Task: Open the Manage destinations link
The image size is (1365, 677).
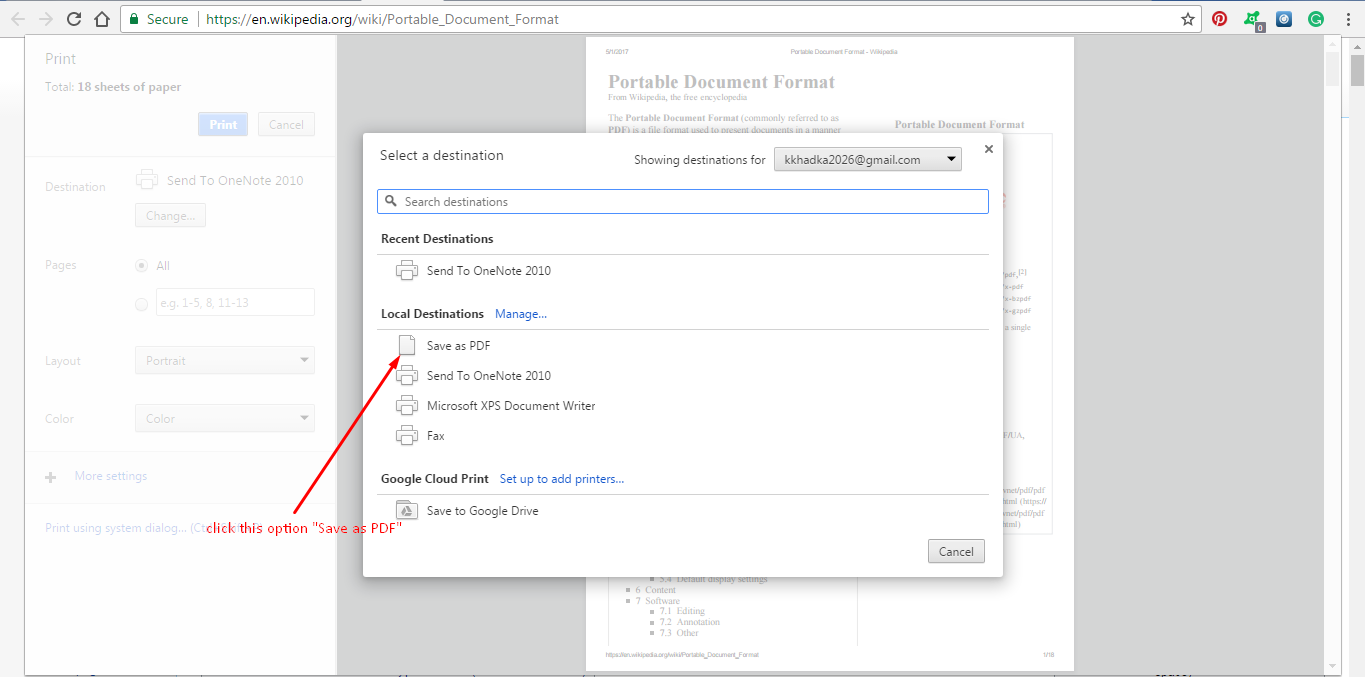Action: pos(520,313)
